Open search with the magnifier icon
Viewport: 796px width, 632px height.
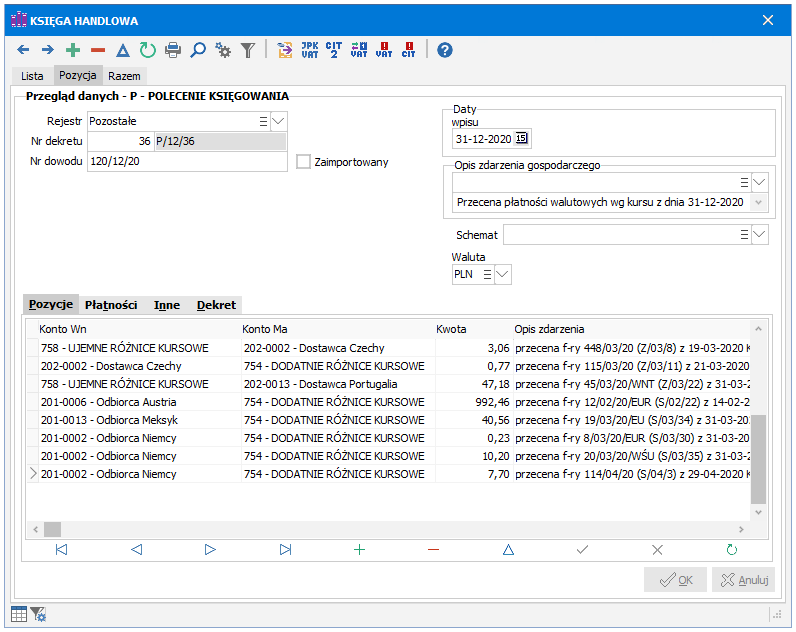pos(198,49)
